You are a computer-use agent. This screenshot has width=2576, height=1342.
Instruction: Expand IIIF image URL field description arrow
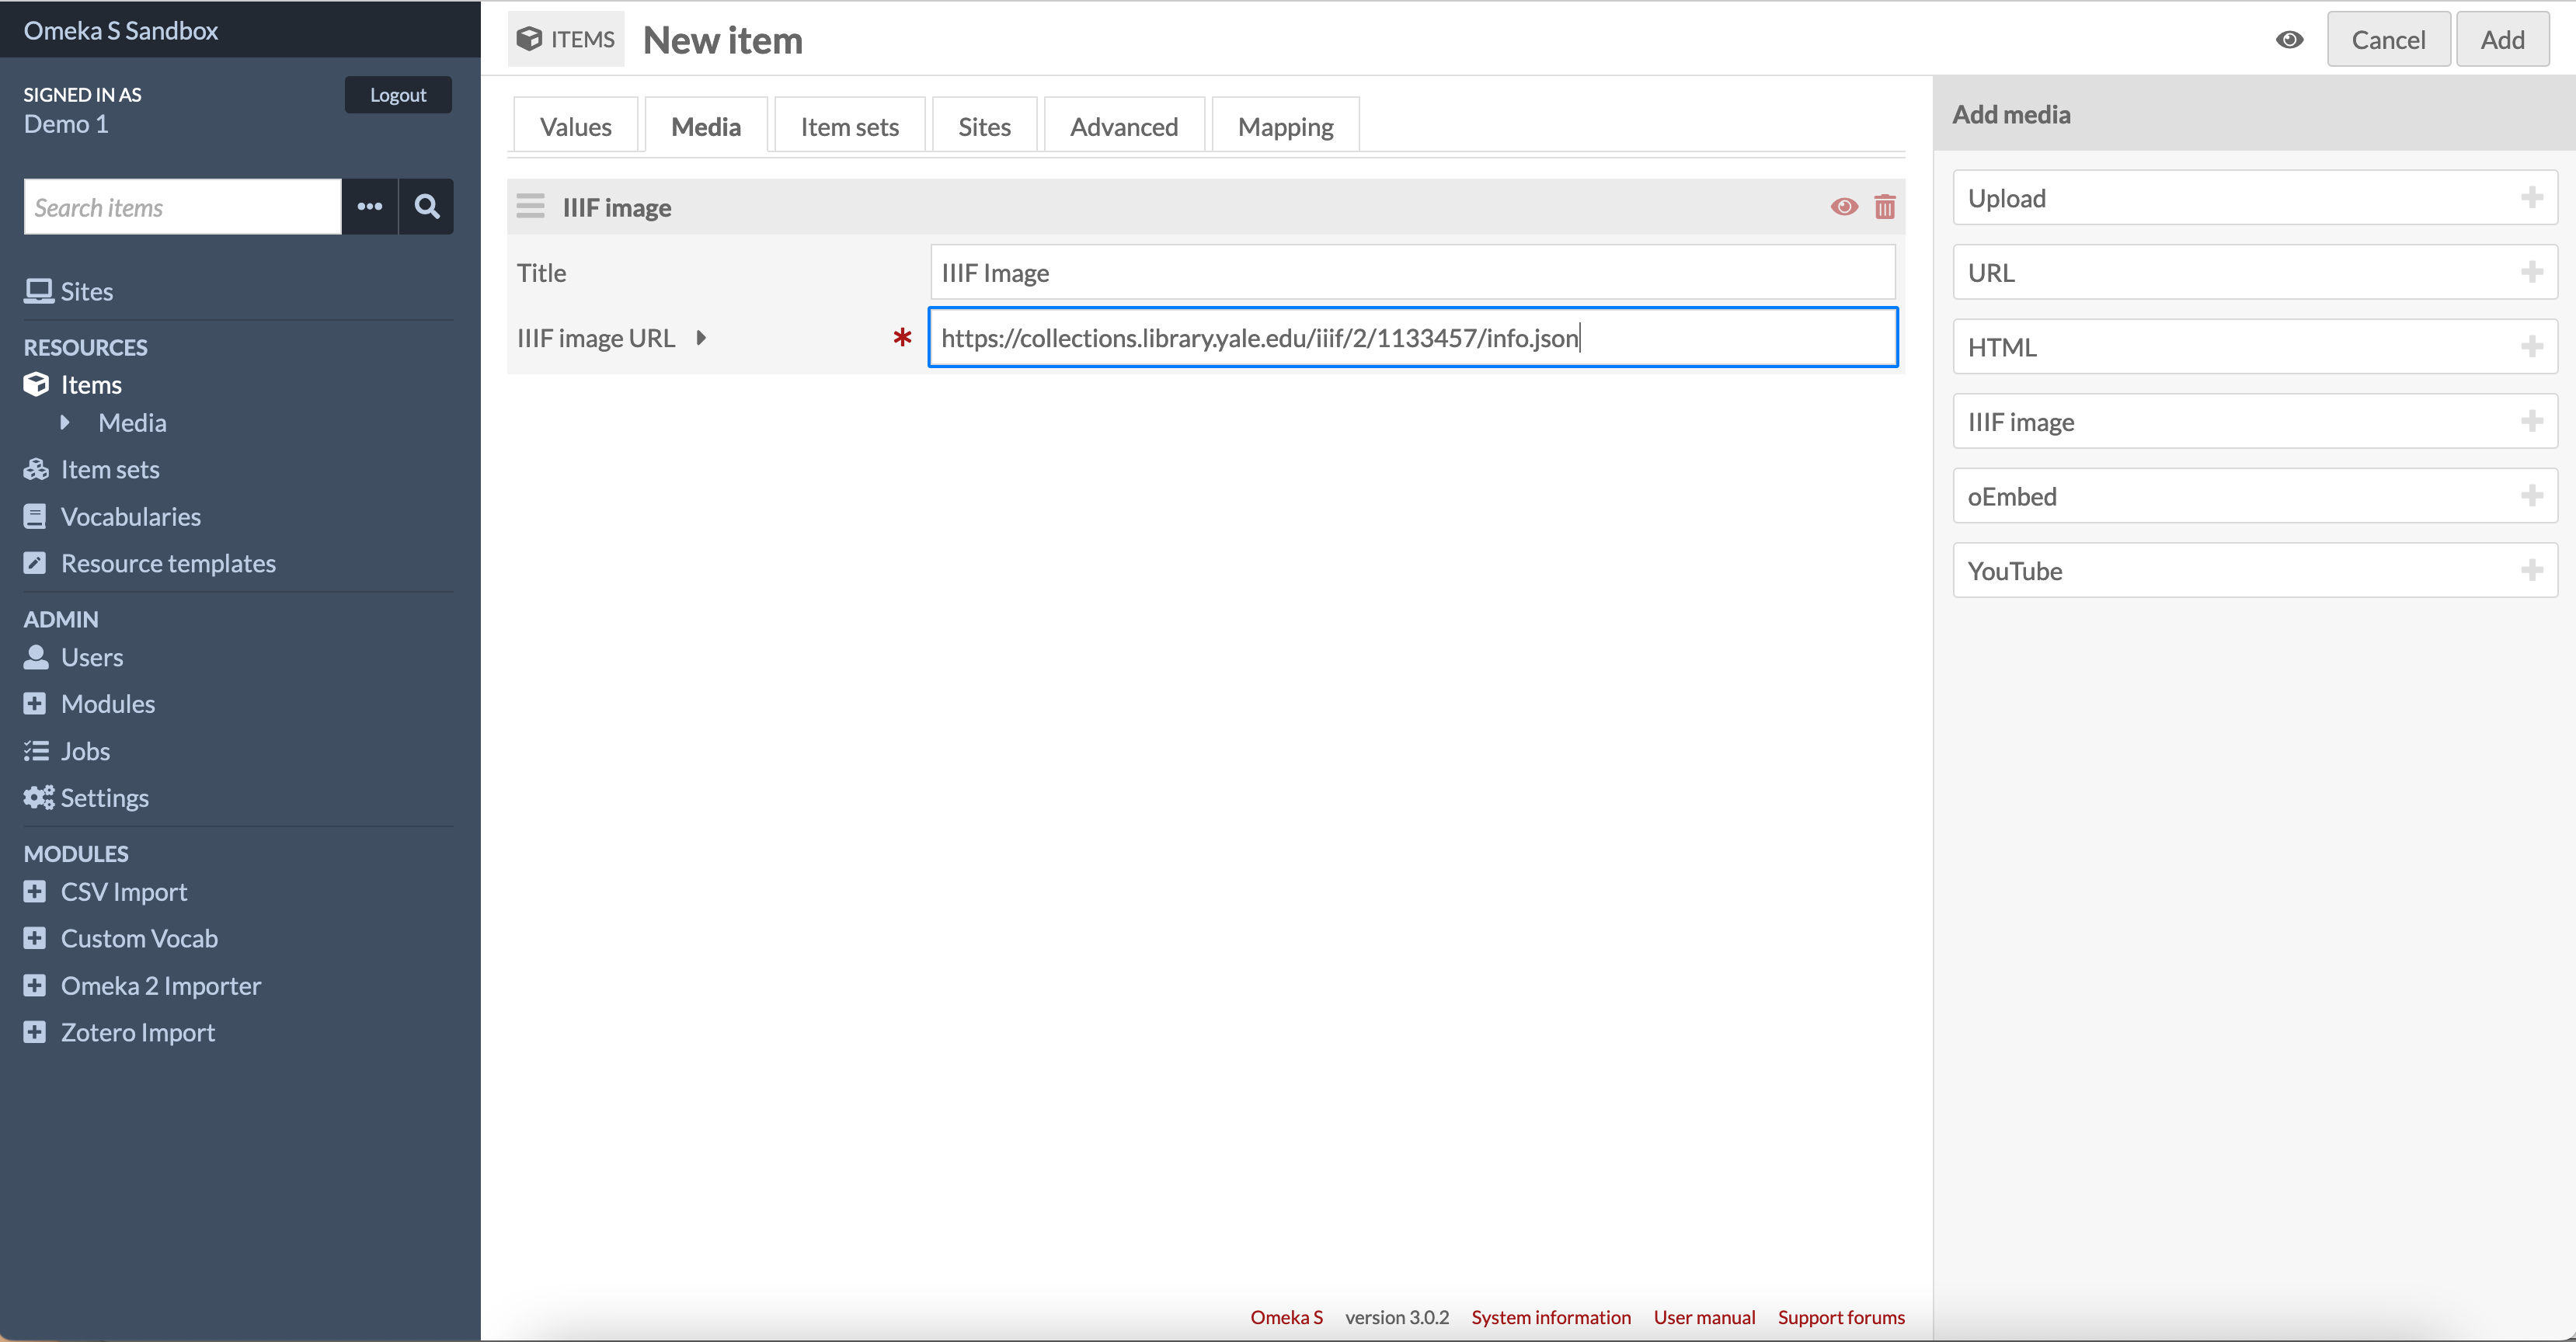tap(701, 338)
